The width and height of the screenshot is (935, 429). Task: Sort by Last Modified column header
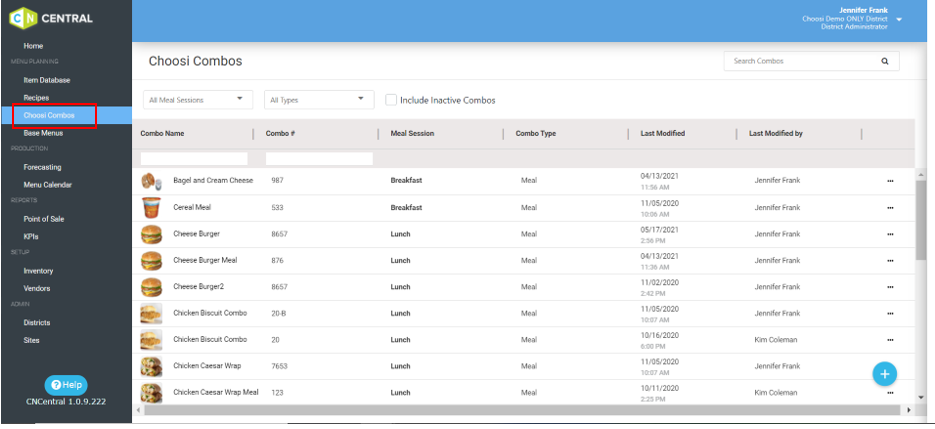coord(662,134)
